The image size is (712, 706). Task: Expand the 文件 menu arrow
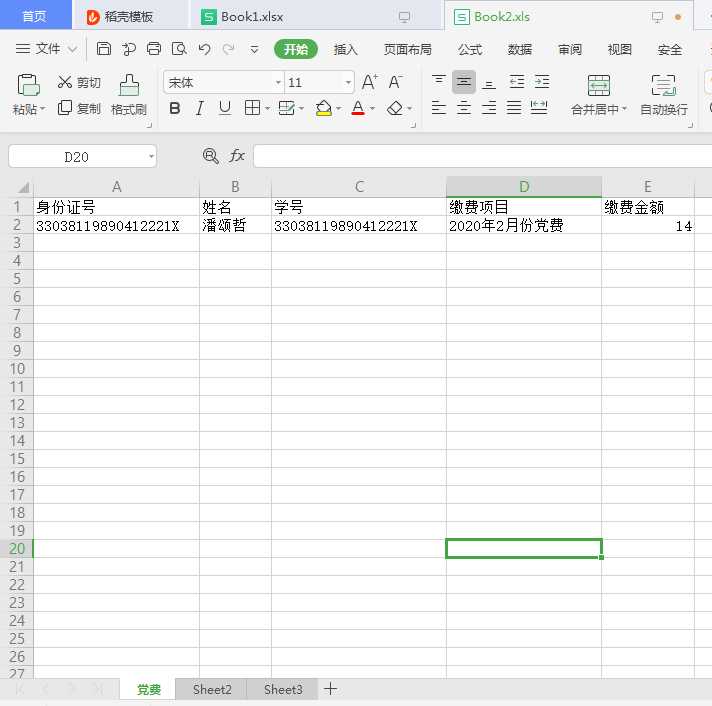pyautogui.click(x=72, y=49)
